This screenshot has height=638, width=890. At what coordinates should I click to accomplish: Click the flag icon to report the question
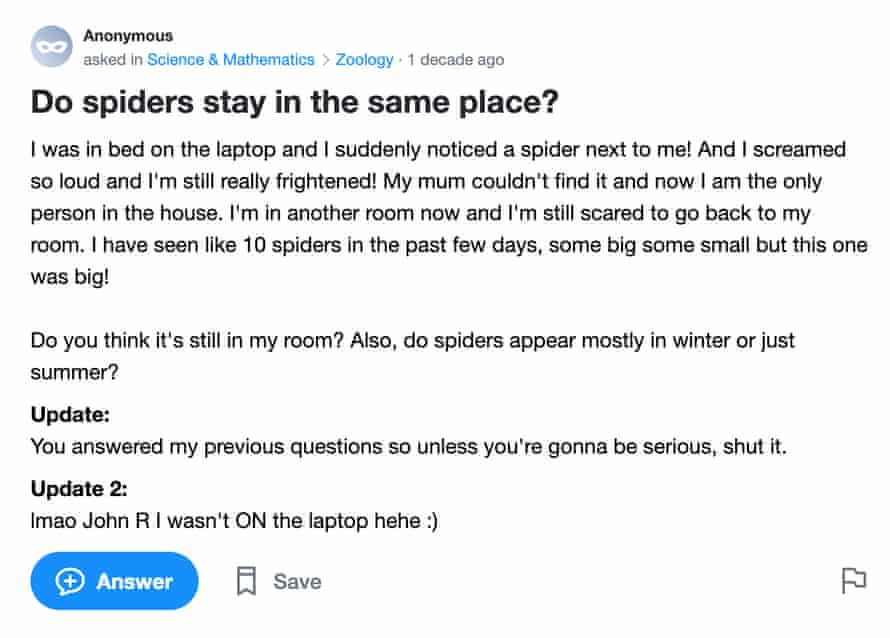coord(853,581)
